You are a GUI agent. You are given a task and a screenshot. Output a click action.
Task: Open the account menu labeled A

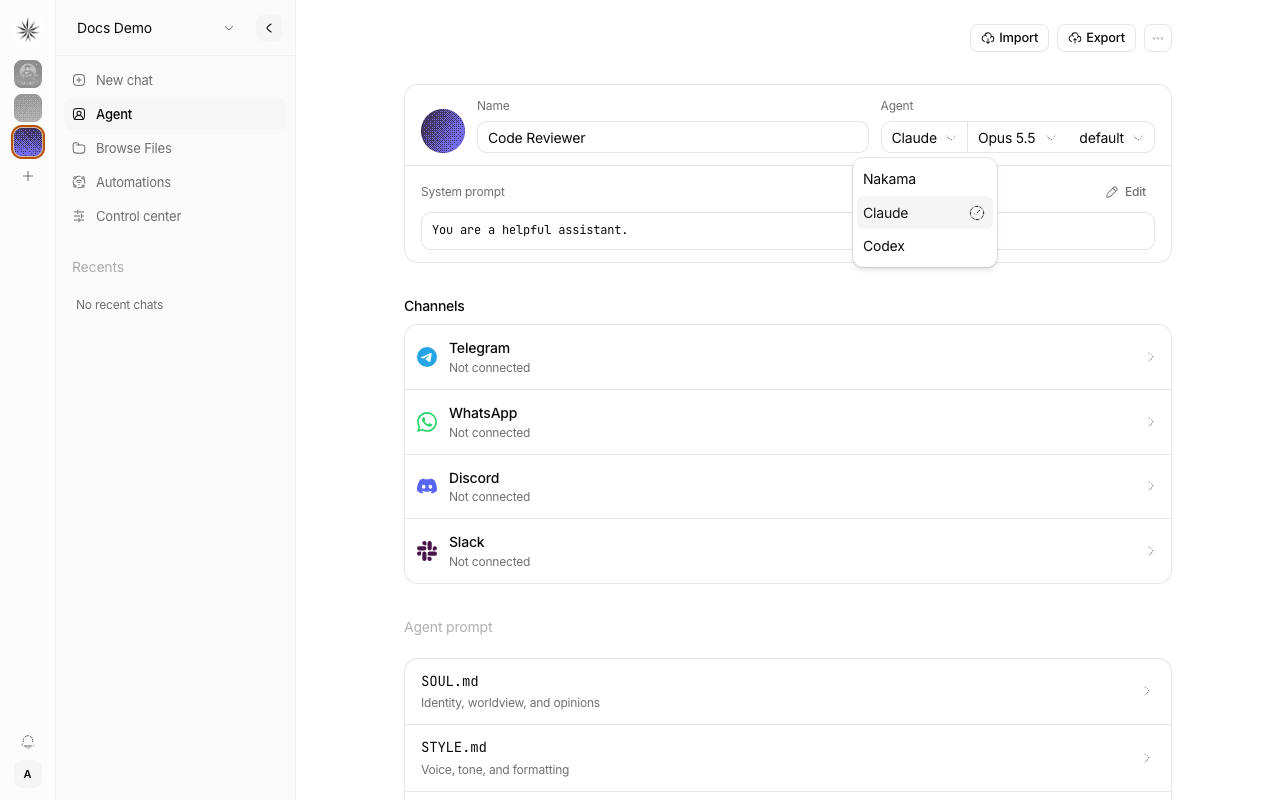pyautogui.click(x=28, y=774)
